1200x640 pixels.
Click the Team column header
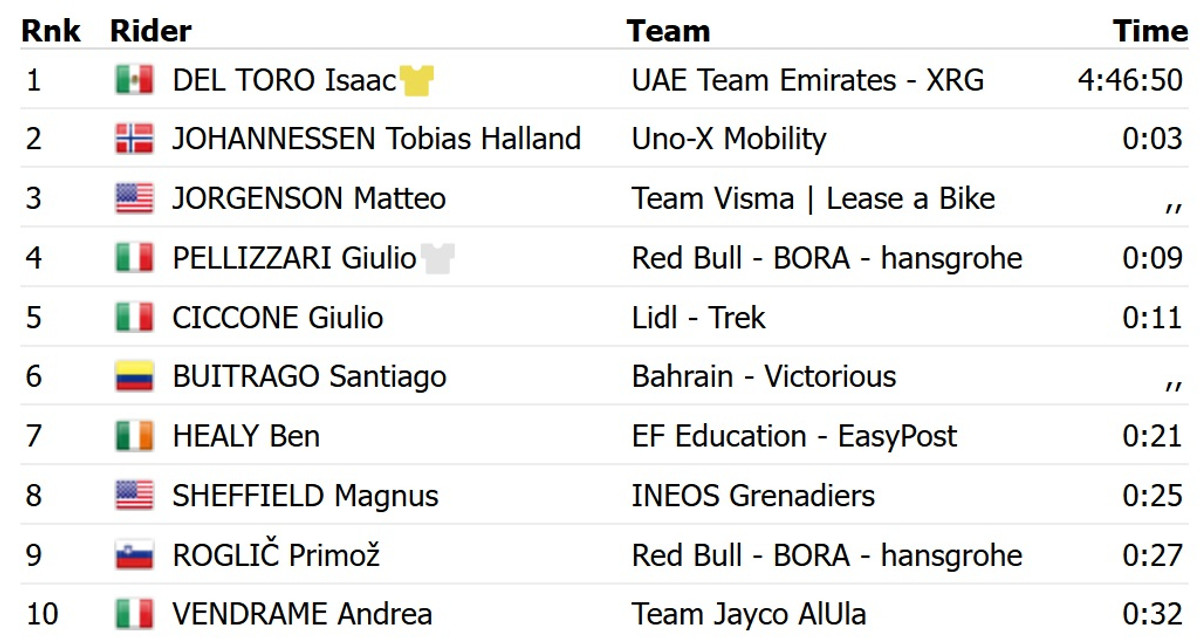click(x=668, y=31)
